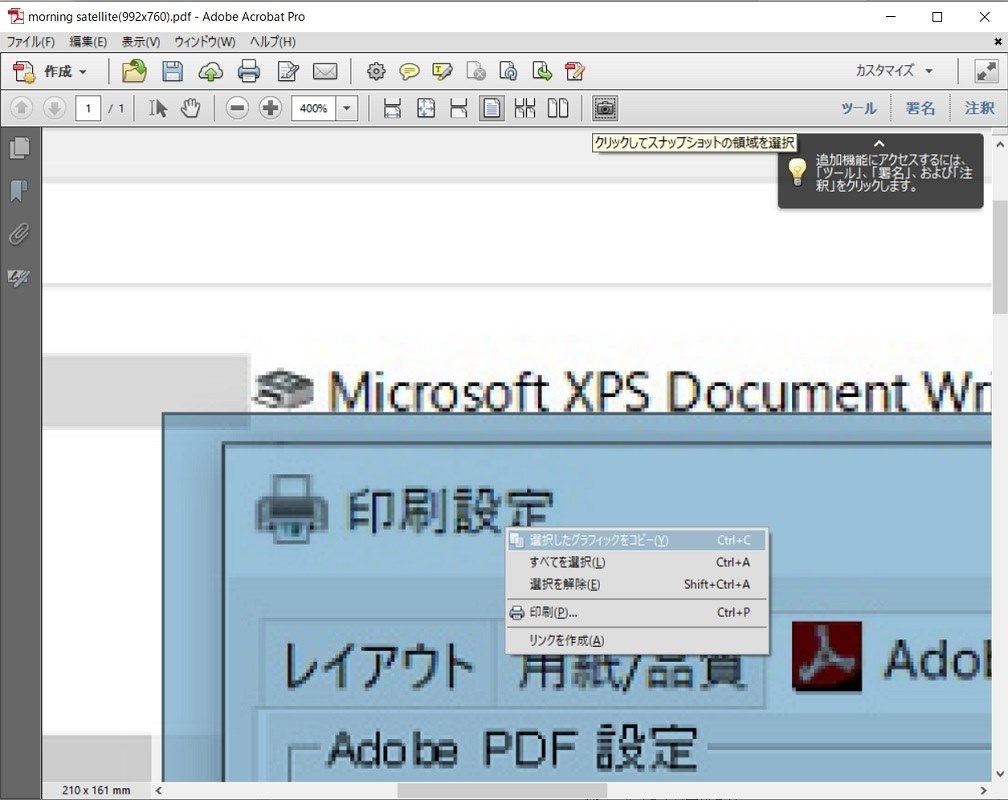Screen dimensions: 1008x800
Task: Print the file using the printer toolbar icon
Action: [249, 71]
